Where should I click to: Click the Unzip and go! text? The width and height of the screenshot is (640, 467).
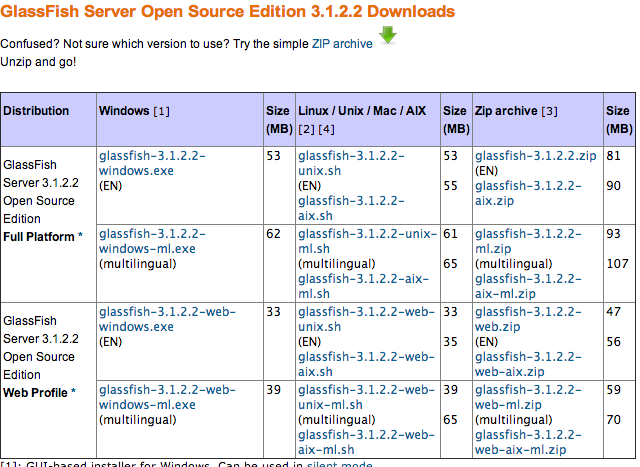38,62
